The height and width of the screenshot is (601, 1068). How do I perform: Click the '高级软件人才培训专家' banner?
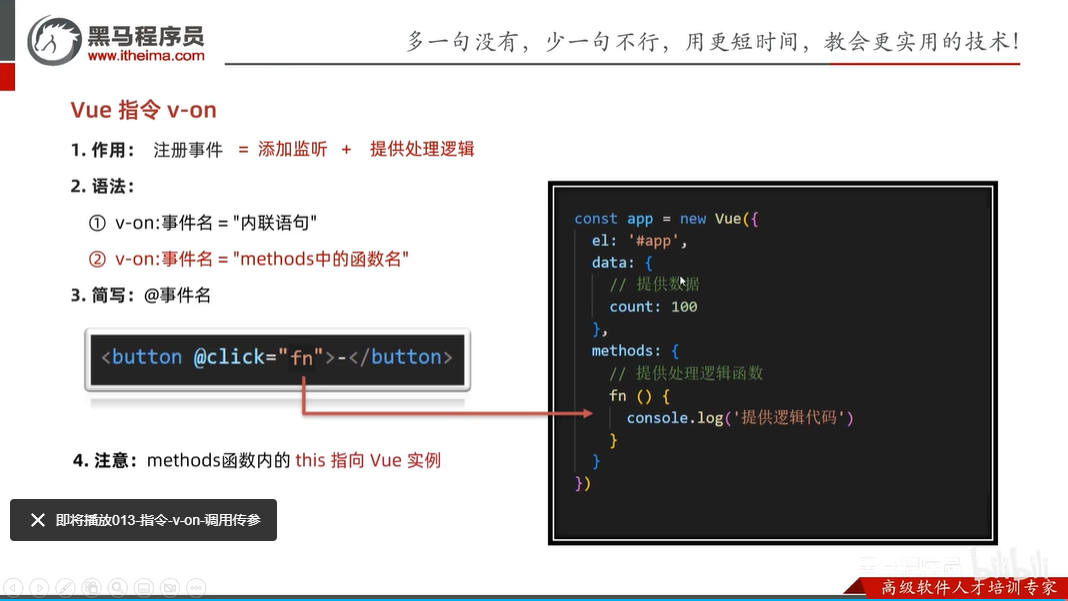969,587
